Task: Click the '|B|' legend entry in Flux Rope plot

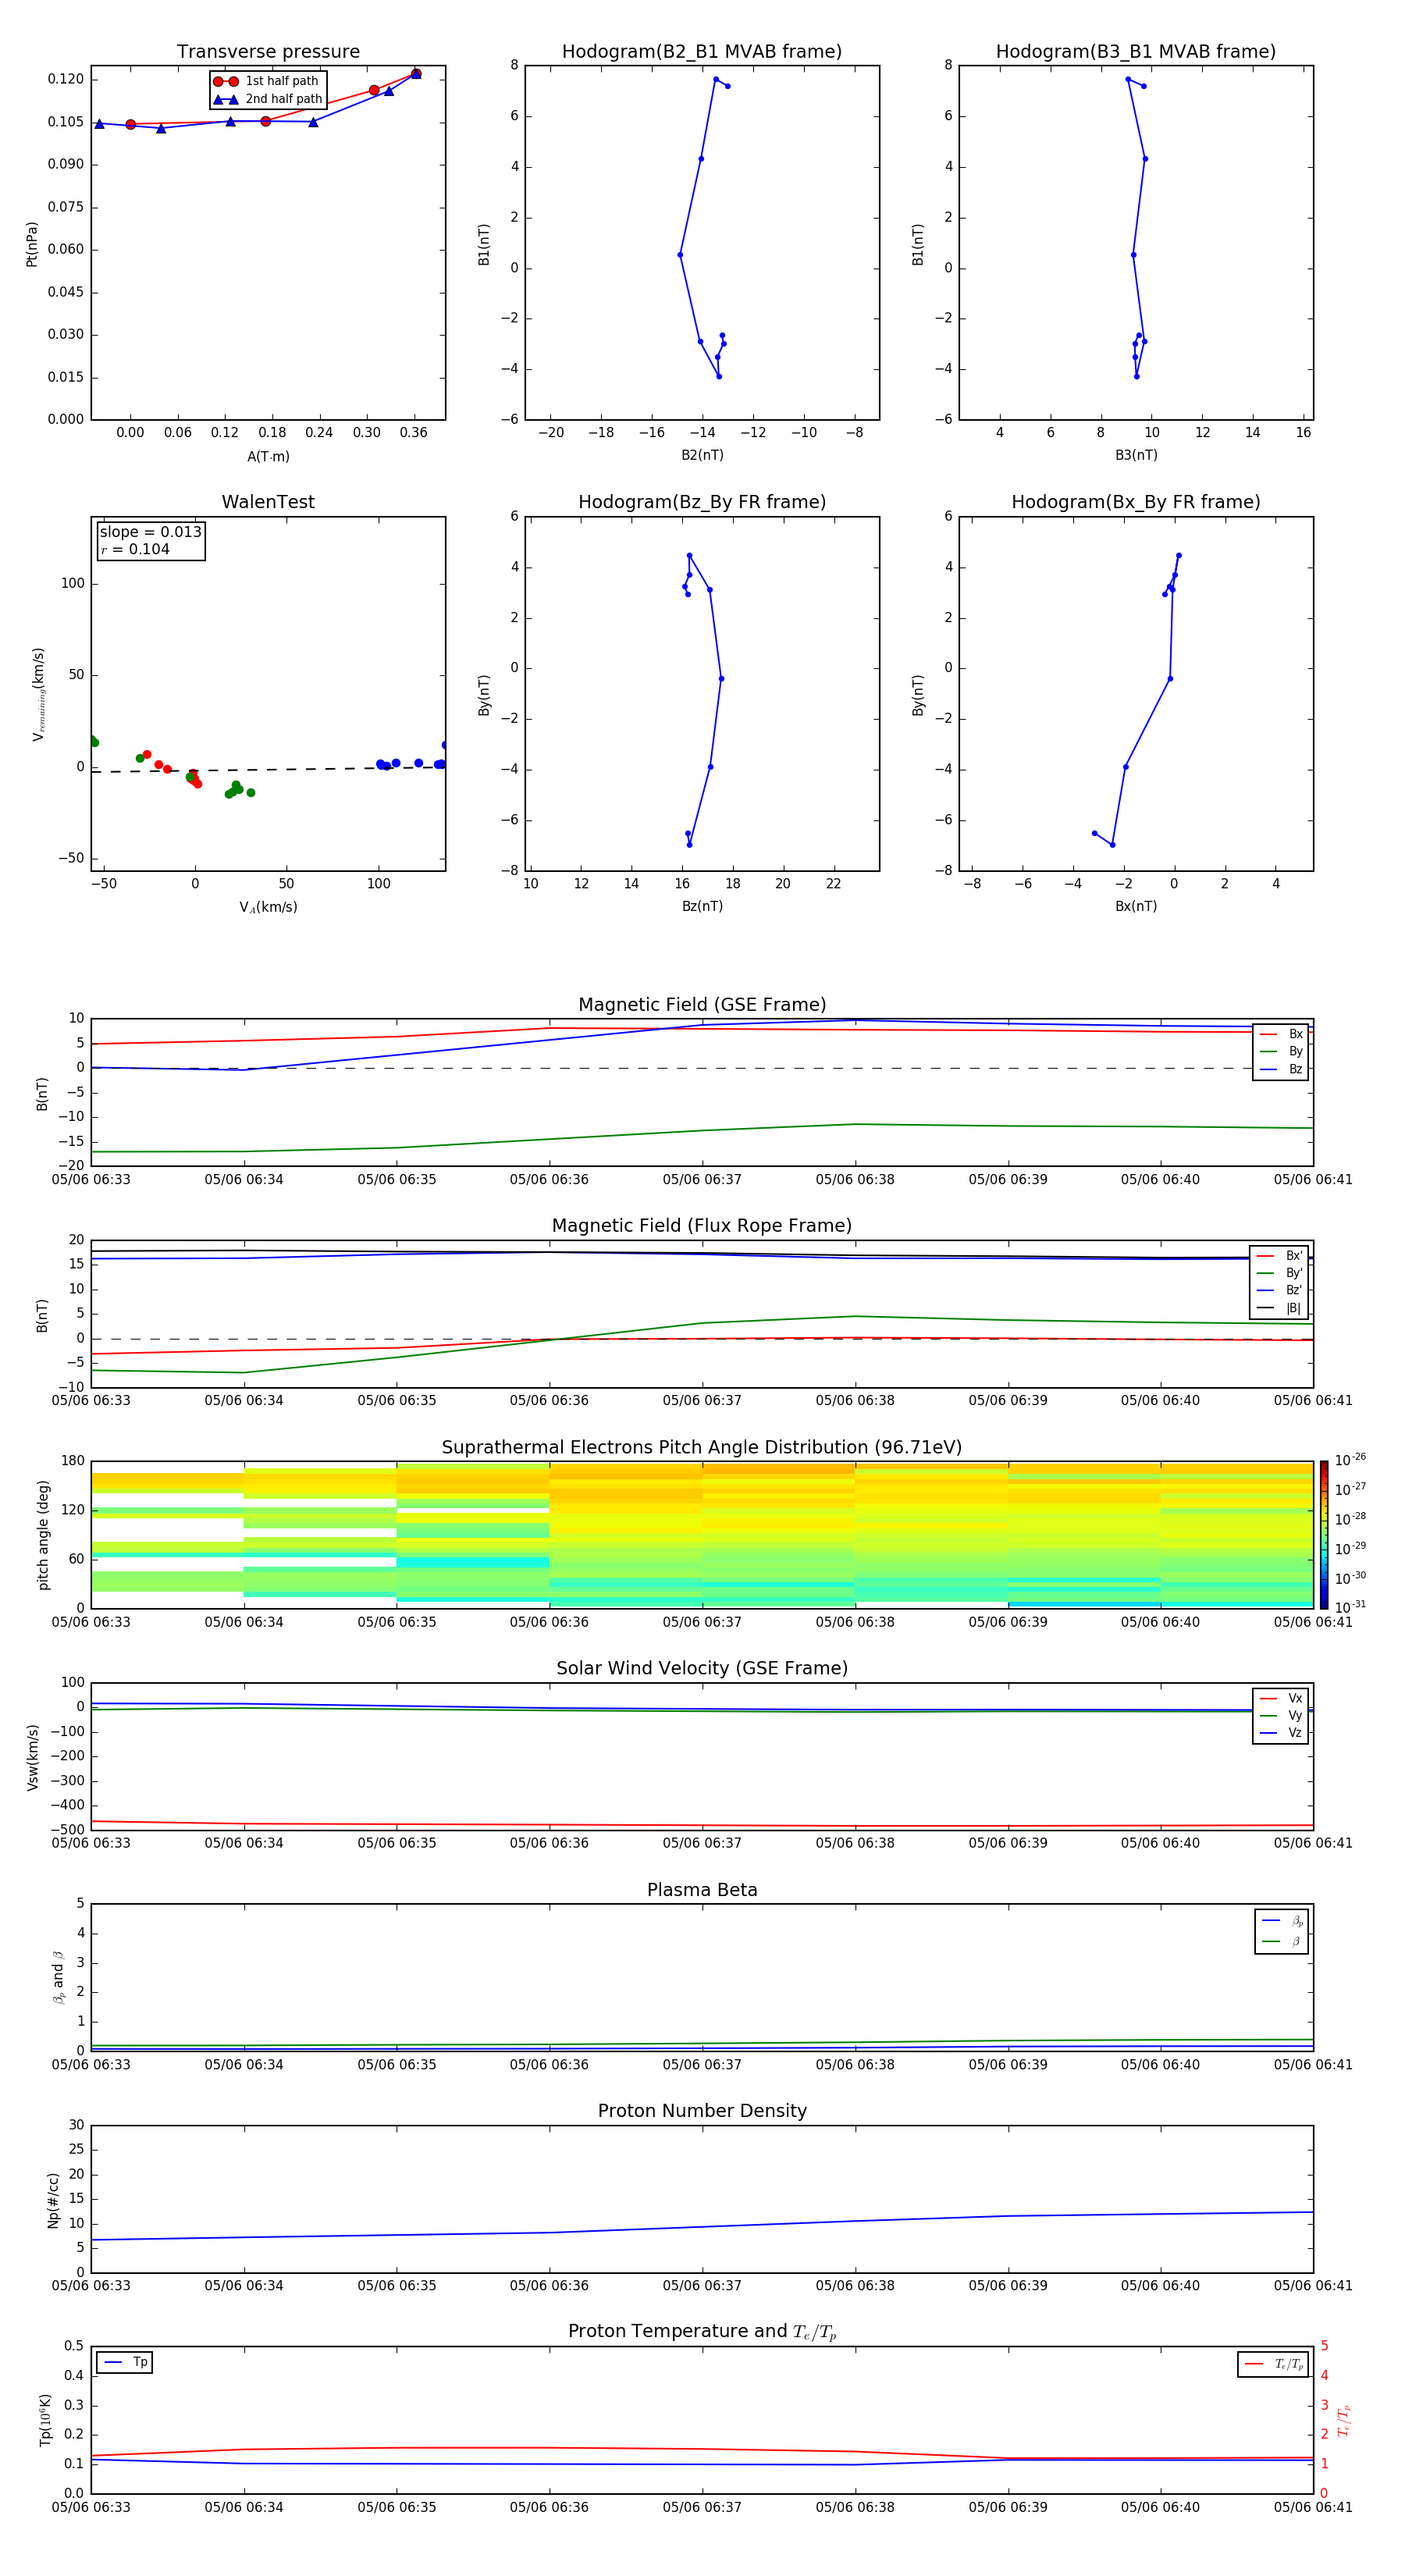Action: point(1279,1308)
